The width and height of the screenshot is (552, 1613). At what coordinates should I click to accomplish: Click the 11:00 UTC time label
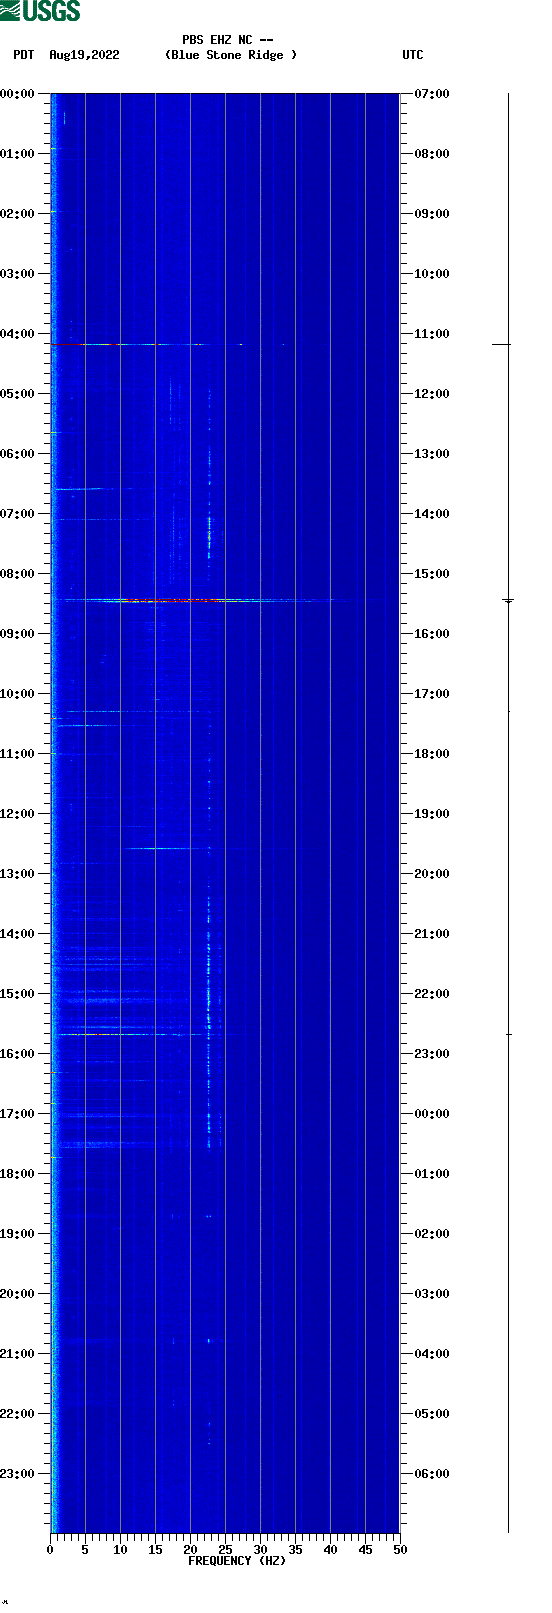[x=432, y=334]
